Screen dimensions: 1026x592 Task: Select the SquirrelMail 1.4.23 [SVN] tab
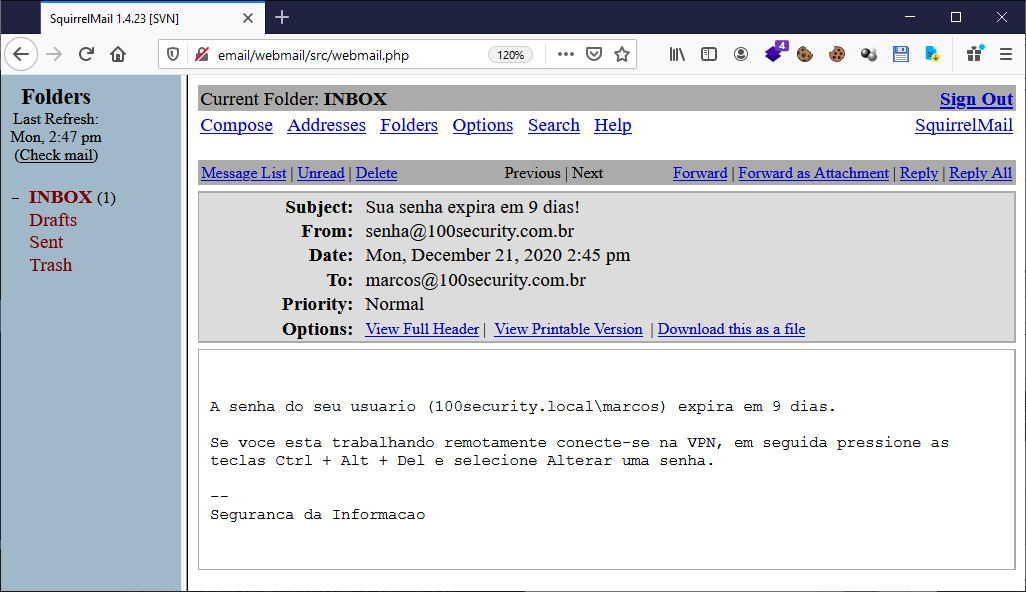pyautogui.click(x=153, y=18)
